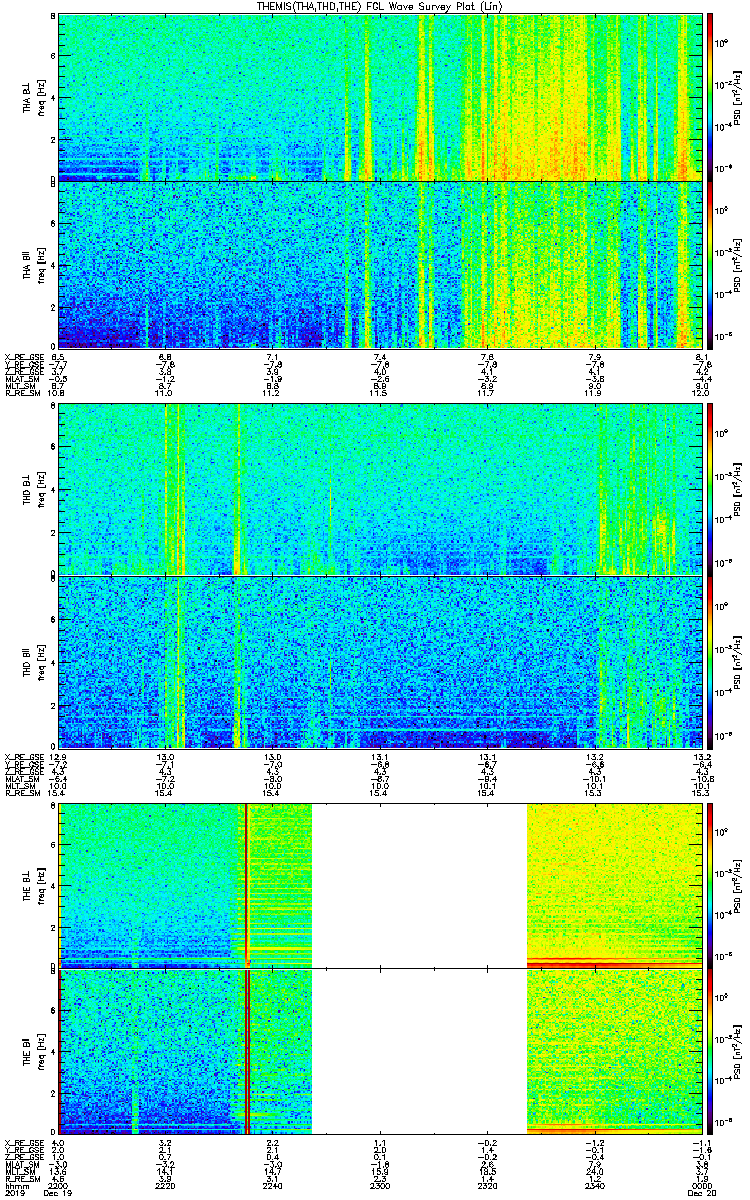The image size is (750, 1200).
Task: Click the '10.8' R_RE_SM value under THA
Action: point(58,394)
